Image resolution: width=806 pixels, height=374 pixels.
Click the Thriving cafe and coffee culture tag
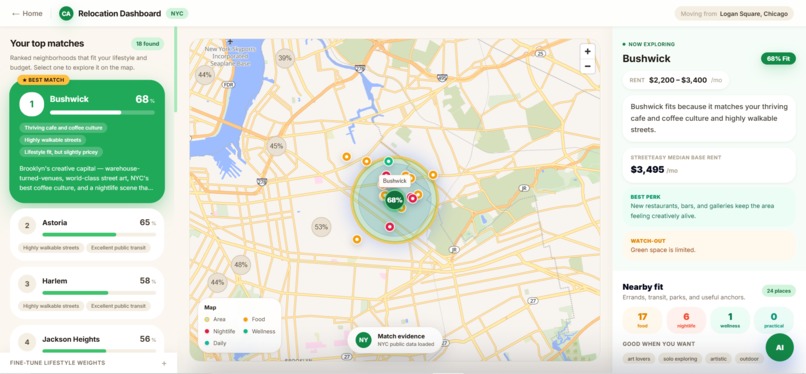tap(63, 127)
